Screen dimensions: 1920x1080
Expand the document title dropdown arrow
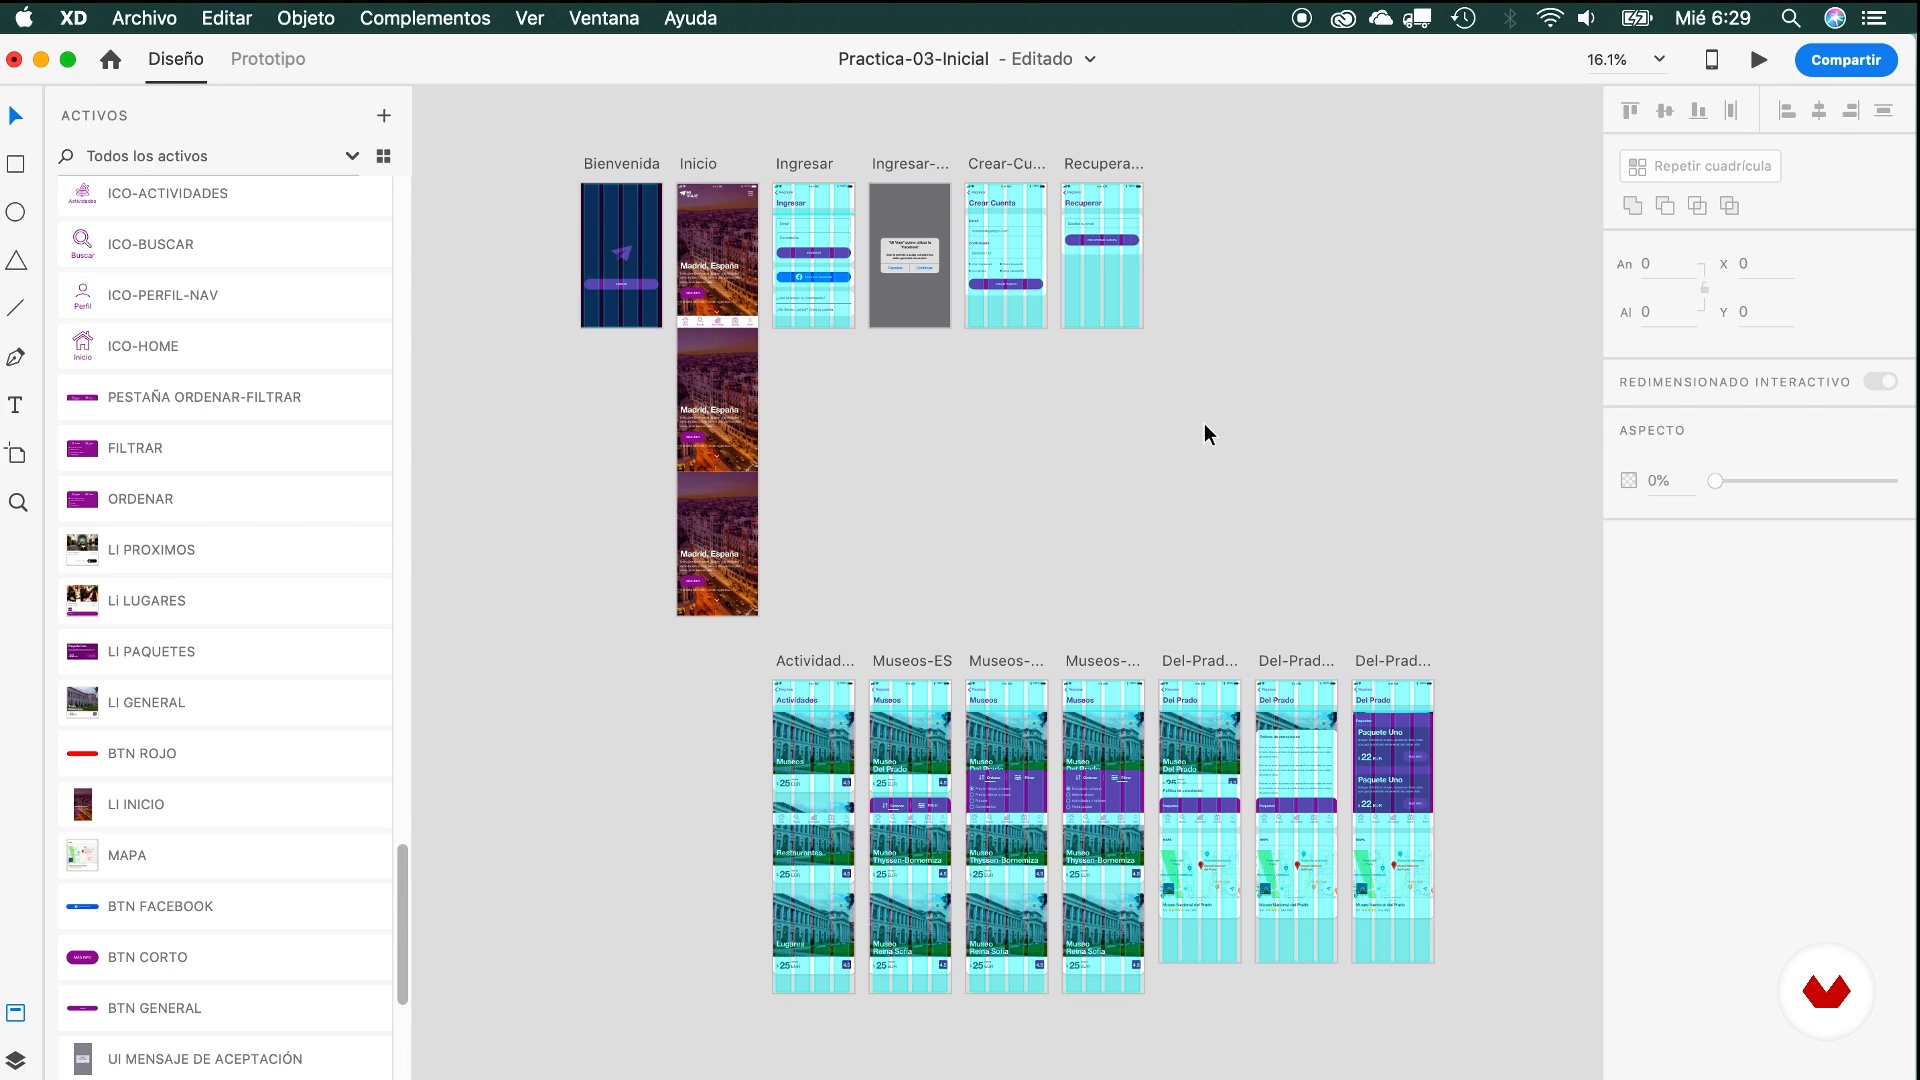click(x=1090, y=60)
